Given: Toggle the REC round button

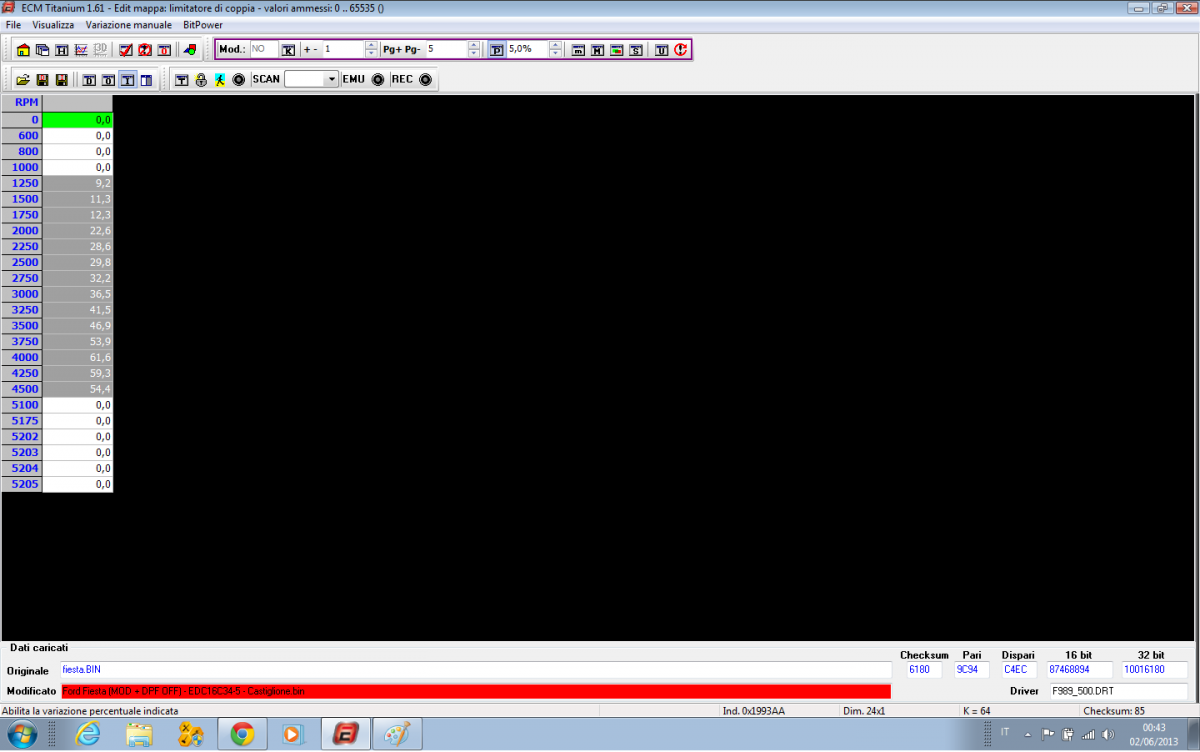Looking at the screenshot, I should 425,79.
